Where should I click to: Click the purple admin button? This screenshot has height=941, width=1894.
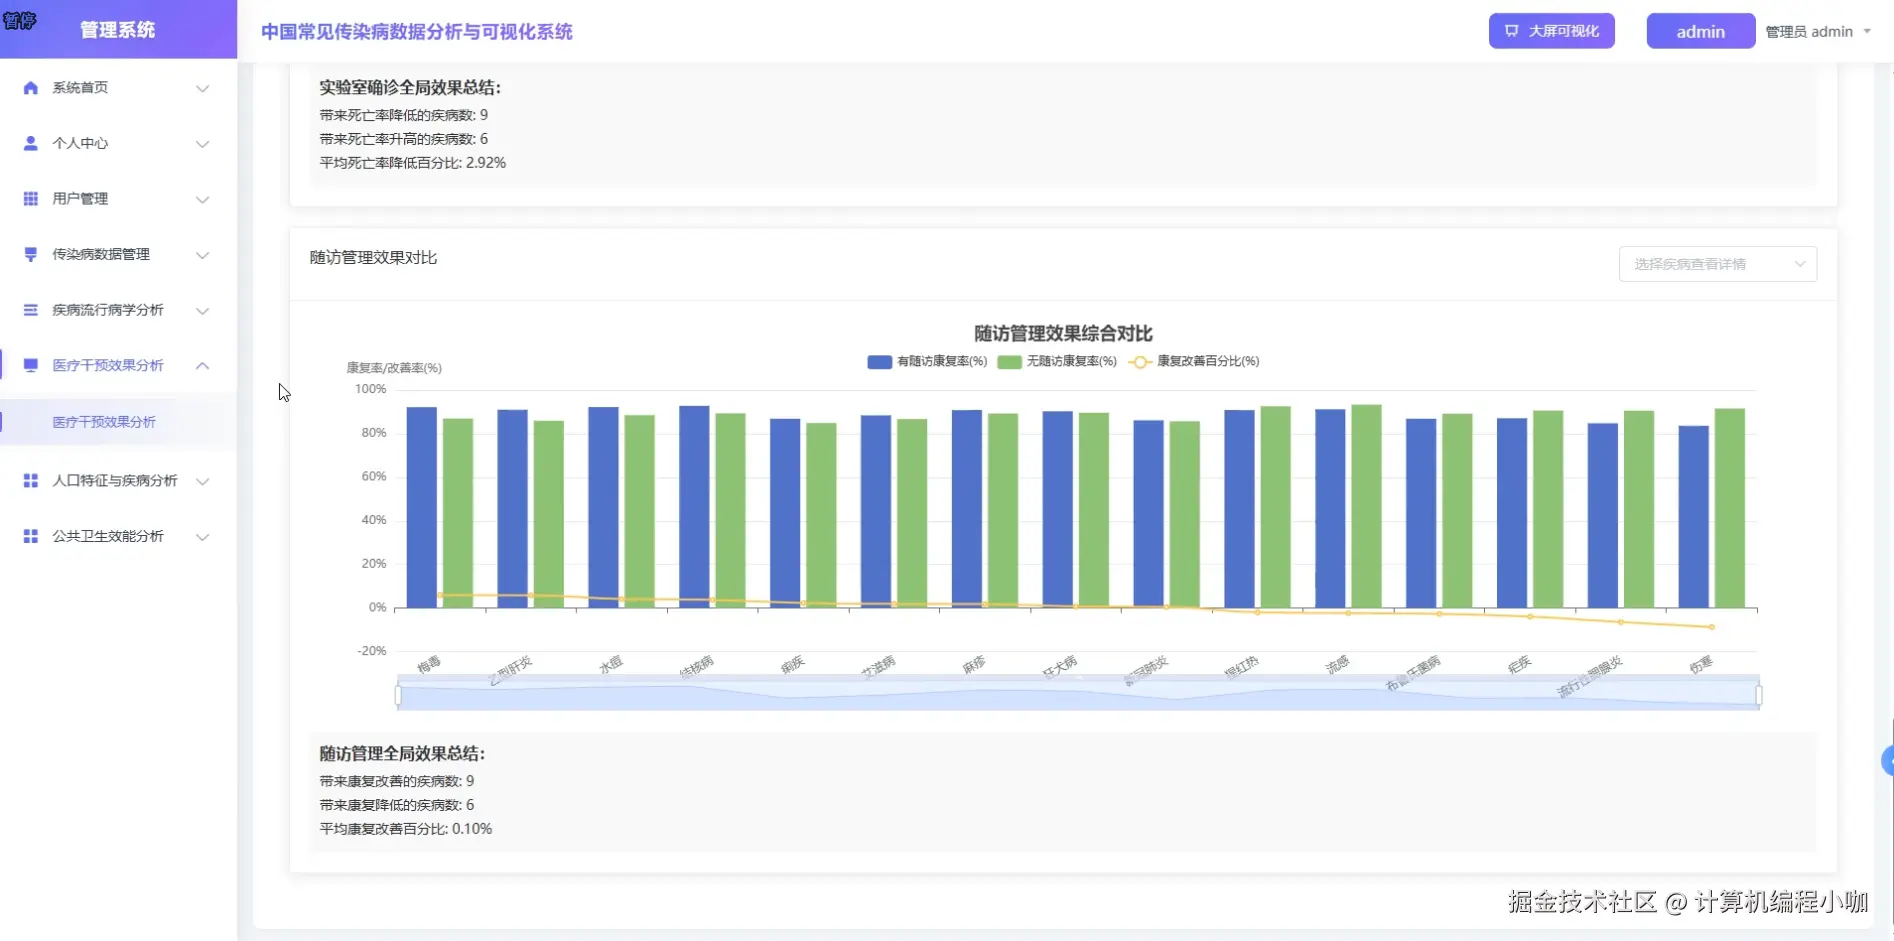[x=1700, y=31]
